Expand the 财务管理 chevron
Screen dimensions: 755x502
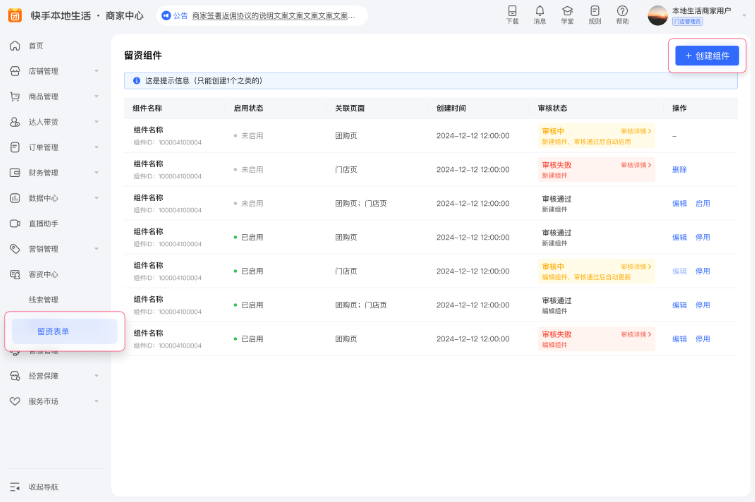[x=96, y=173]
